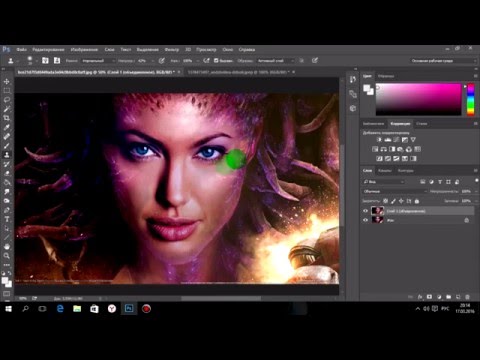Viewport: 480px width, 360px height.
Task: Select the Zoom magnifier tool
Action: tap(7, 256)
